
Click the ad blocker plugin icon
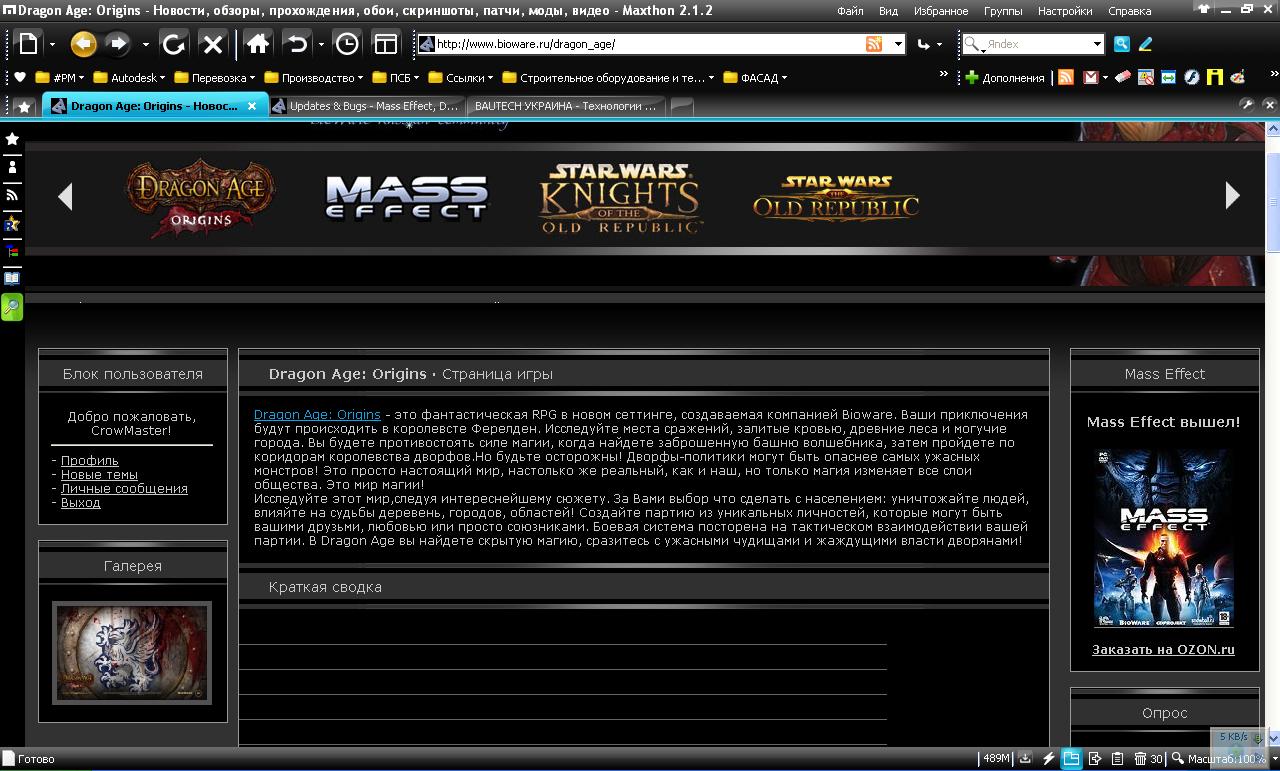1145,77
